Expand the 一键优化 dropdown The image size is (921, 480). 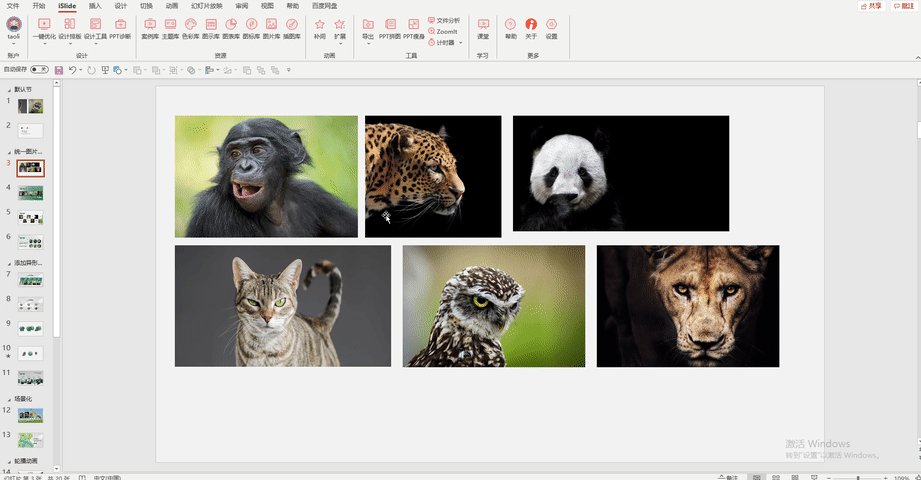point(45,43)
